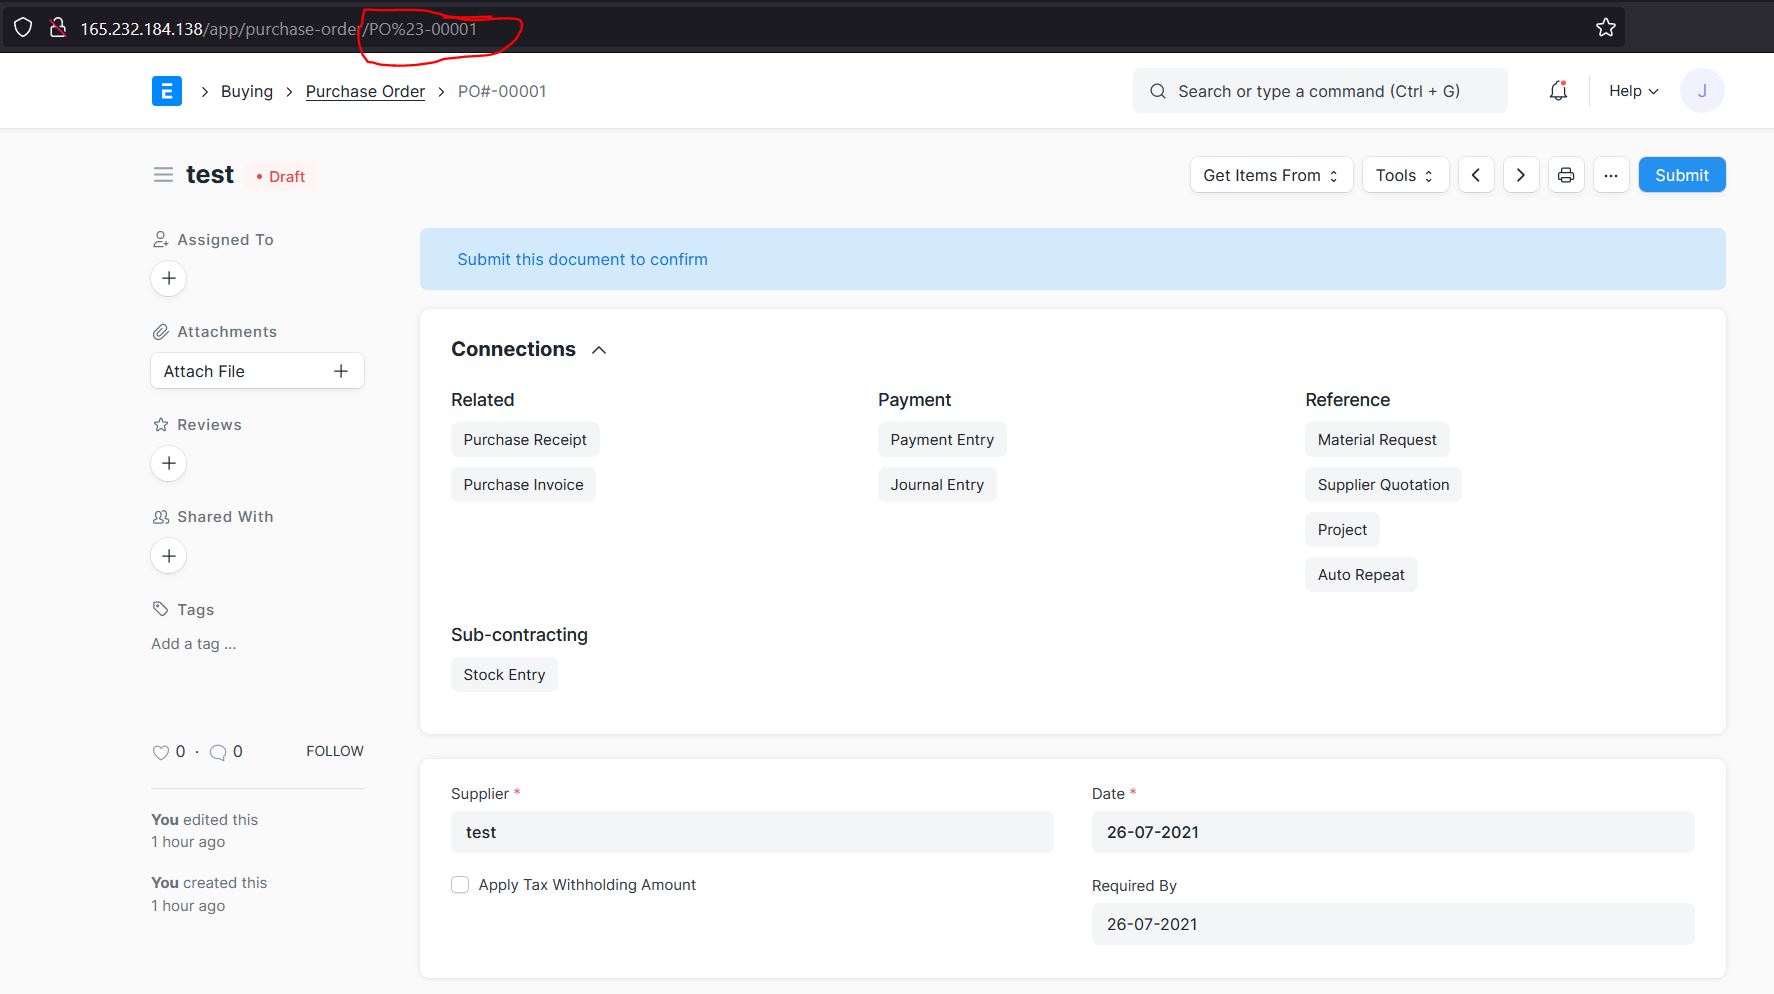Share document via Shared With plus
Image resolution: width=1774 pixels, height=994 pixels.
[x=168, y=555]
